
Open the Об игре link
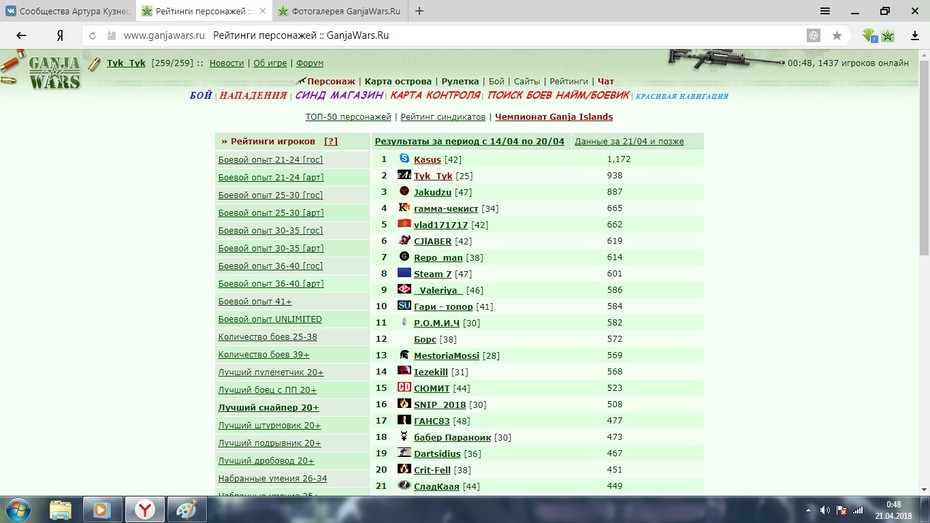pyautogui.click(x=270, y=63)
